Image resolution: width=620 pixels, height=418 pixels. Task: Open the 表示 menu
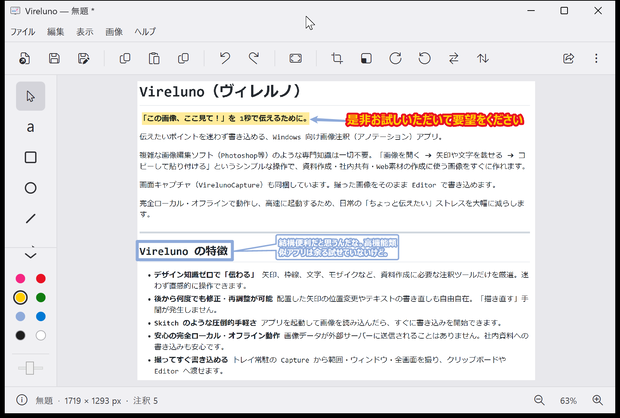tap(85, 32)
